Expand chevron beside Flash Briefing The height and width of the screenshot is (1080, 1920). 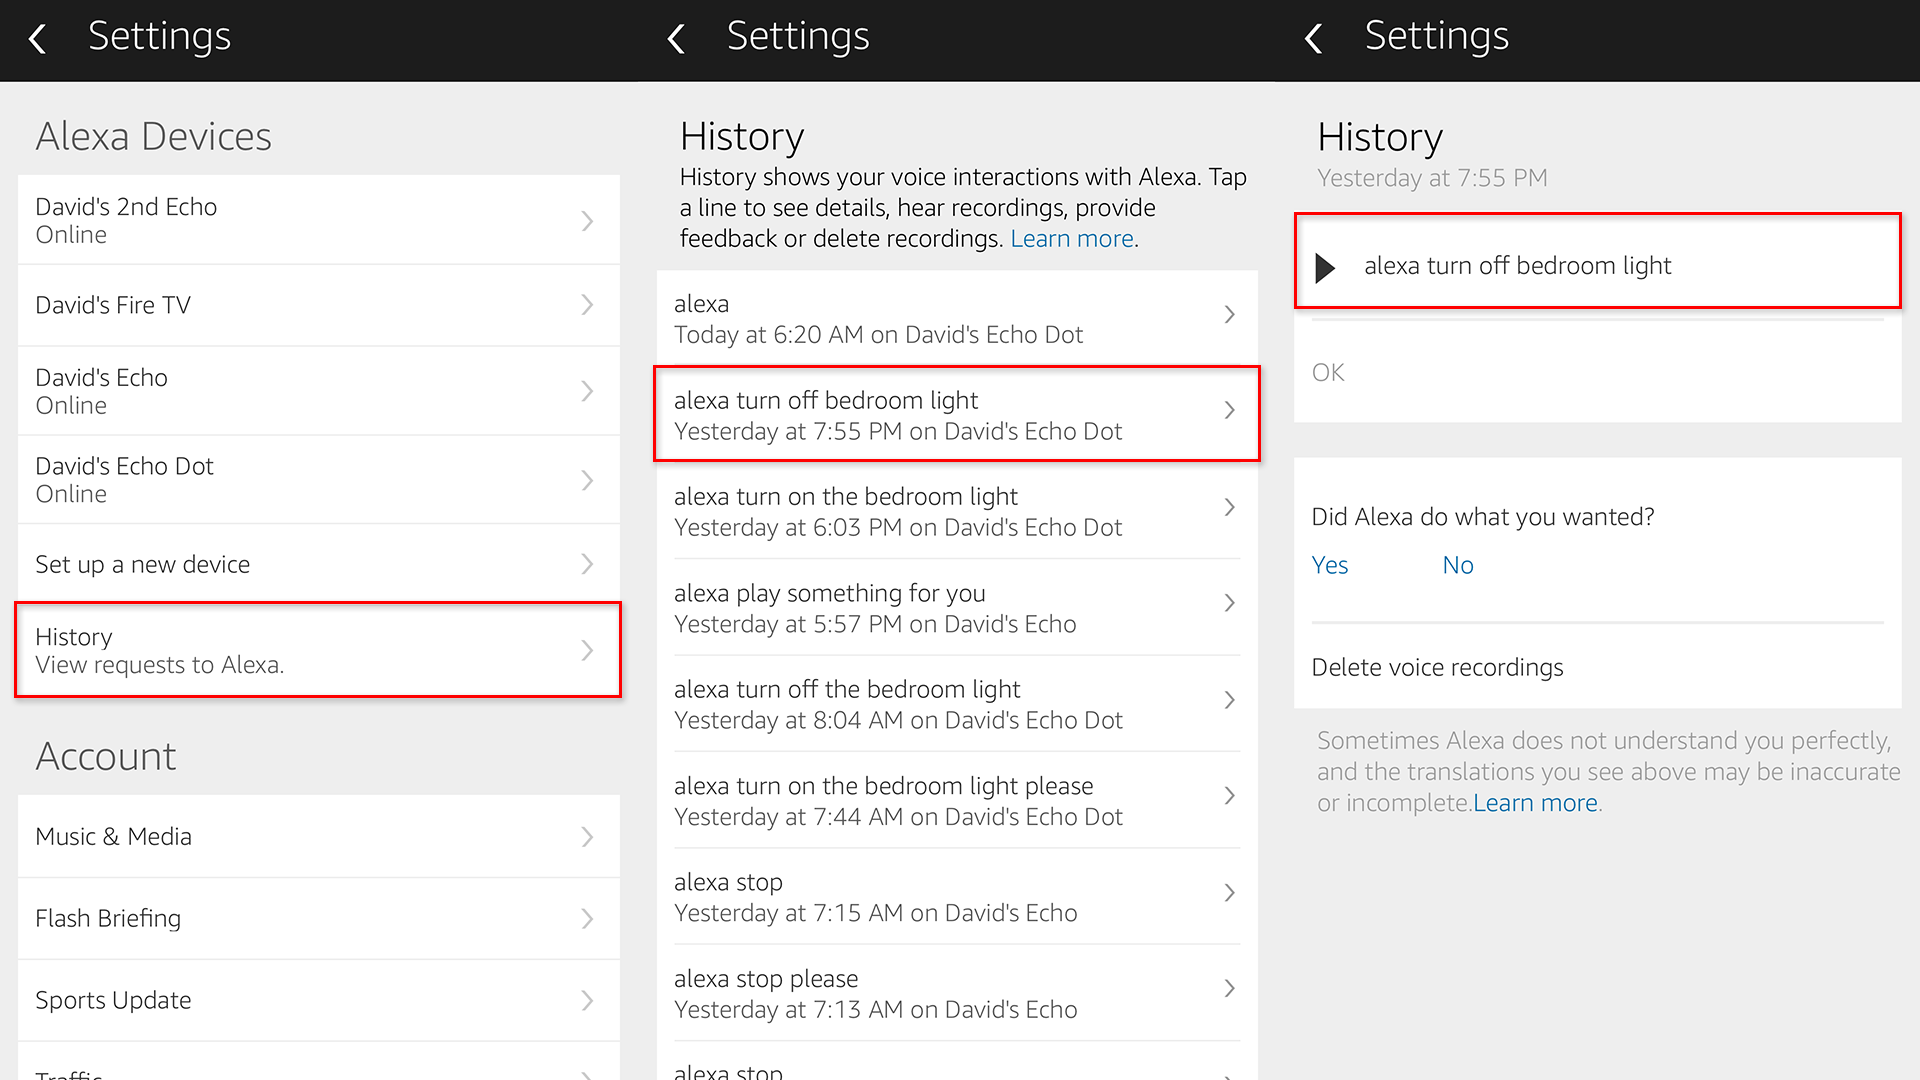pos(588,919)
